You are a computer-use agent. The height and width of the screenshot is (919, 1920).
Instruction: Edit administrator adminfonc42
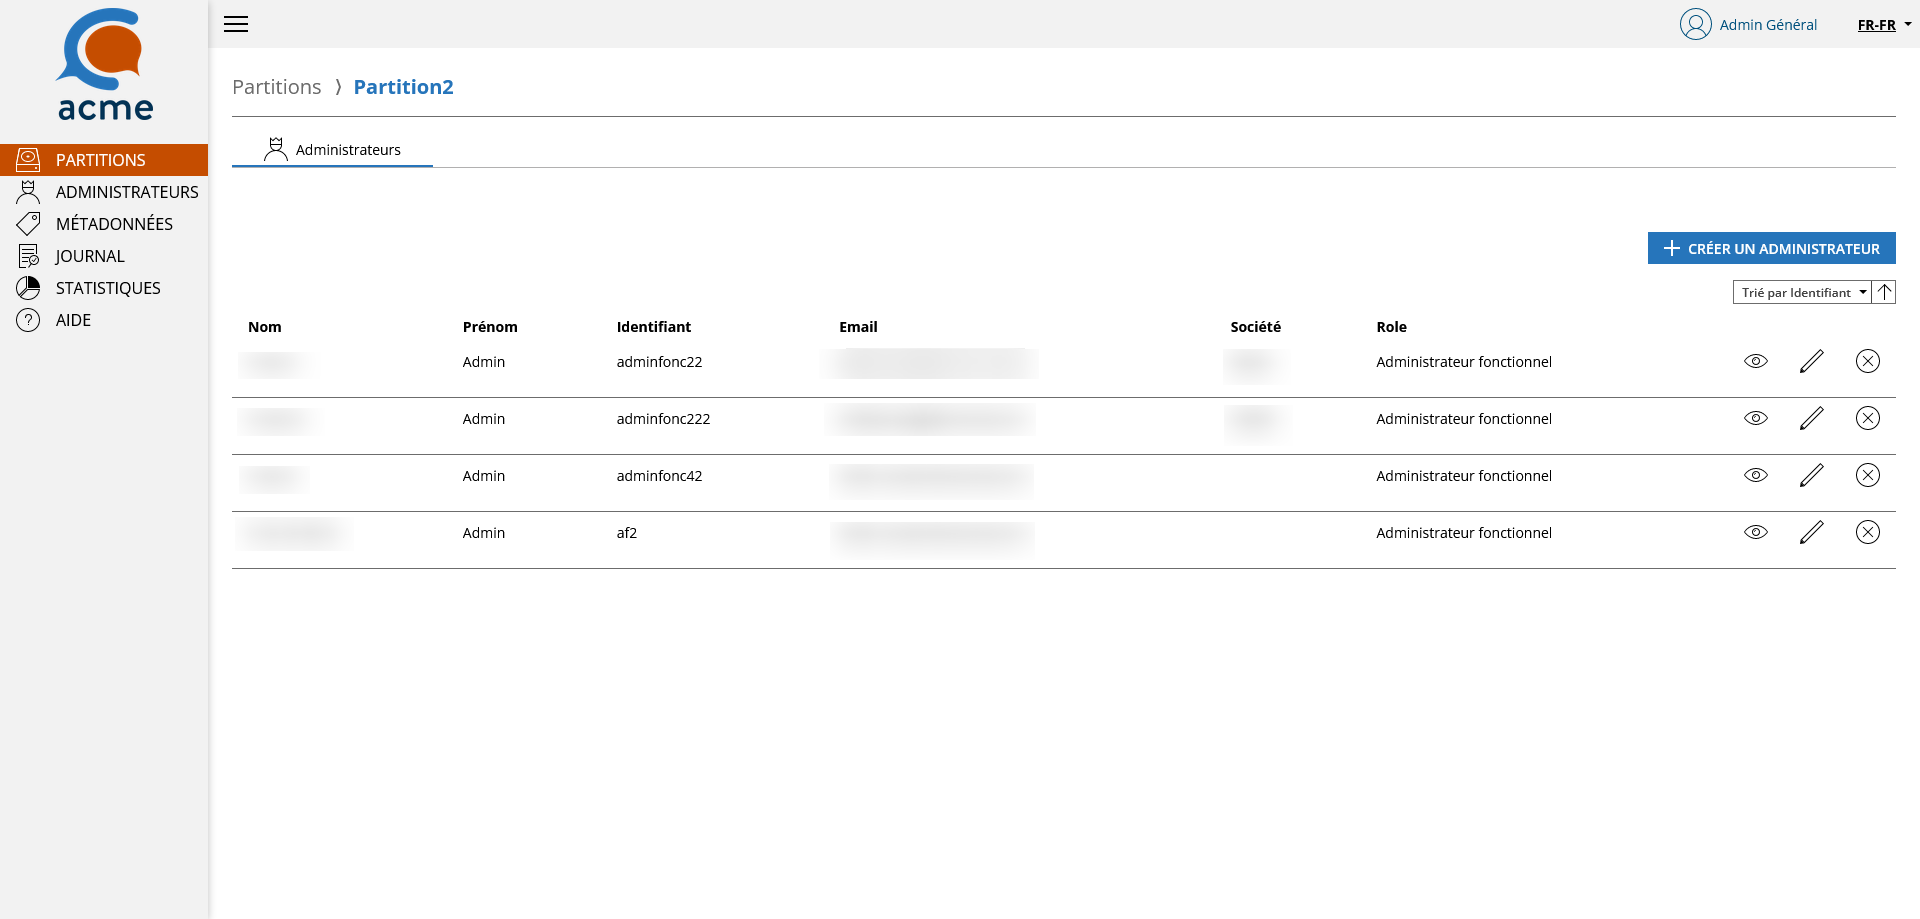(1812, 475)
